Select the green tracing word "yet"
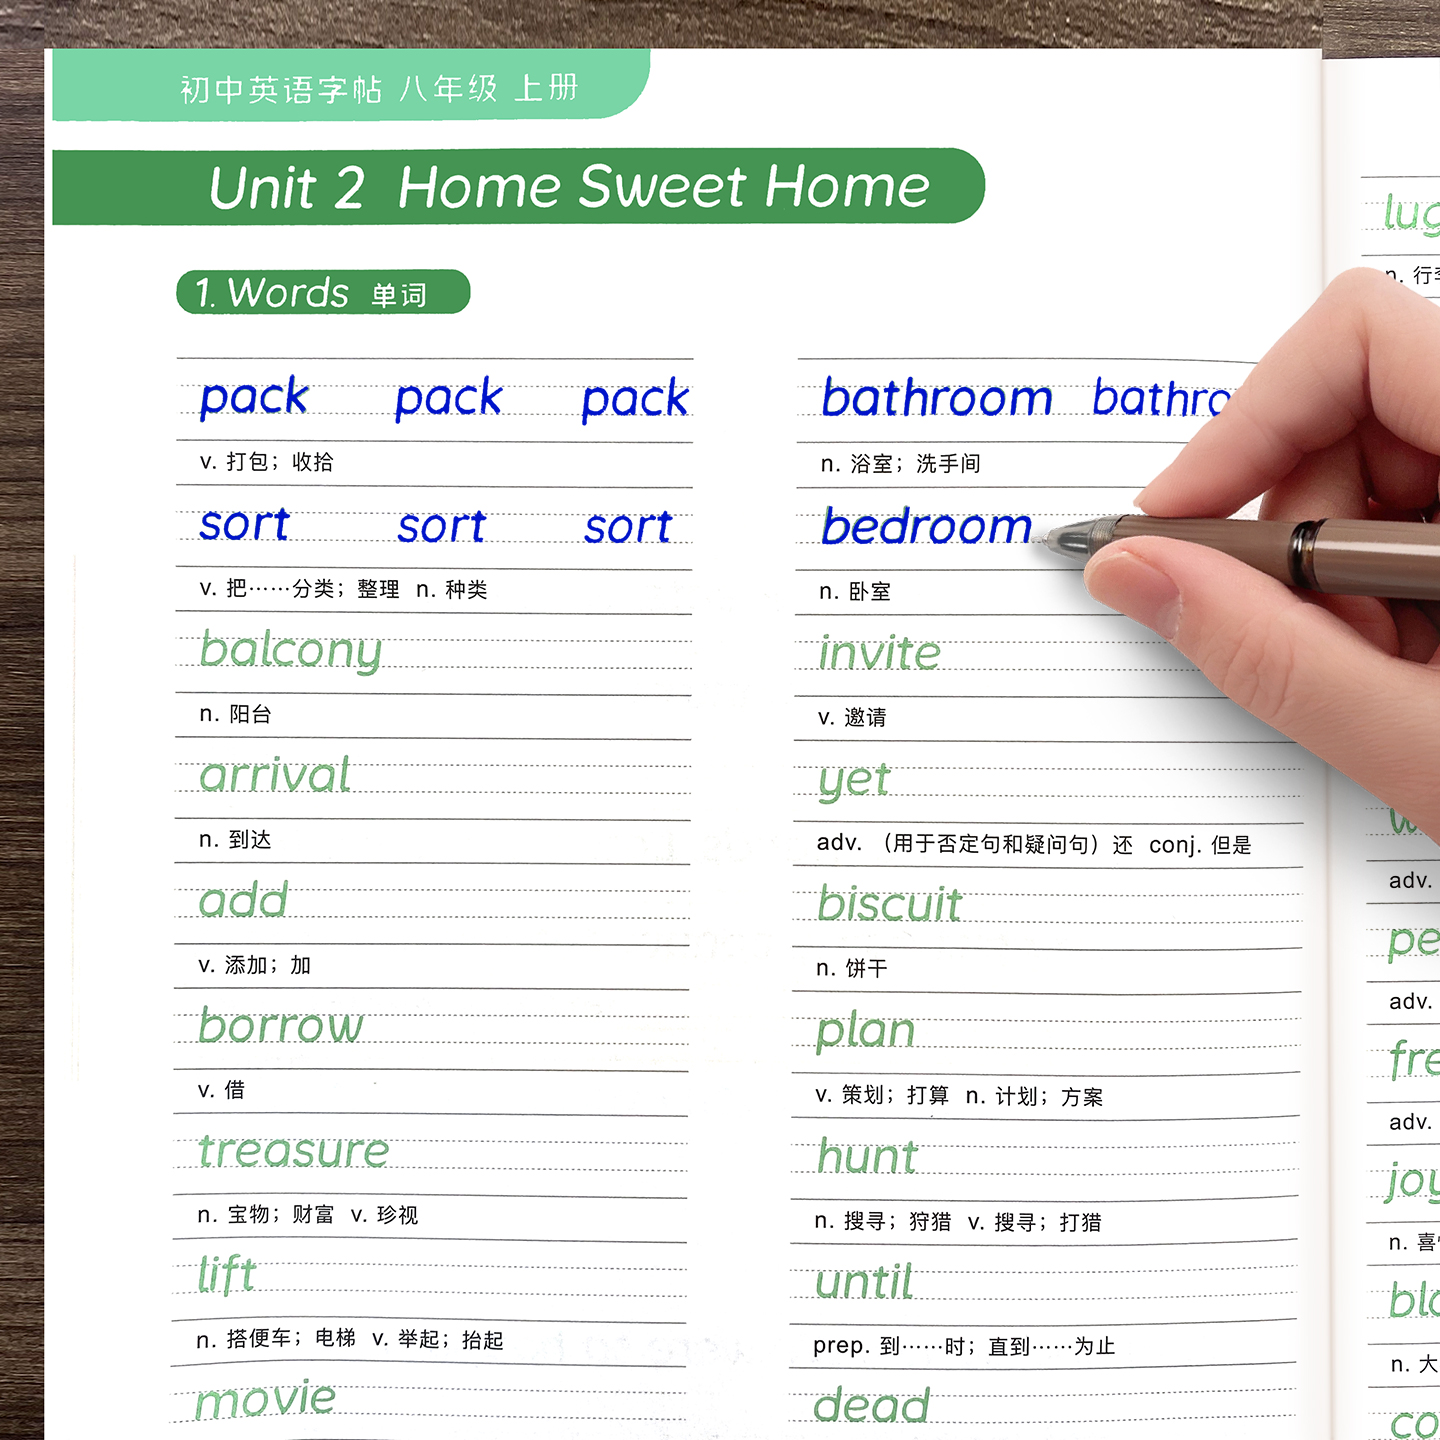This screenshot has height=1440, width=1440. [853, 781]
